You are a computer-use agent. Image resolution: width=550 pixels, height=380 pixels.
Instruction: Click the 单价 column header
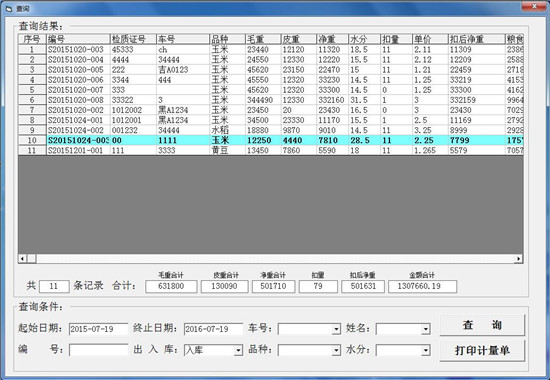(x=430, y=39)
